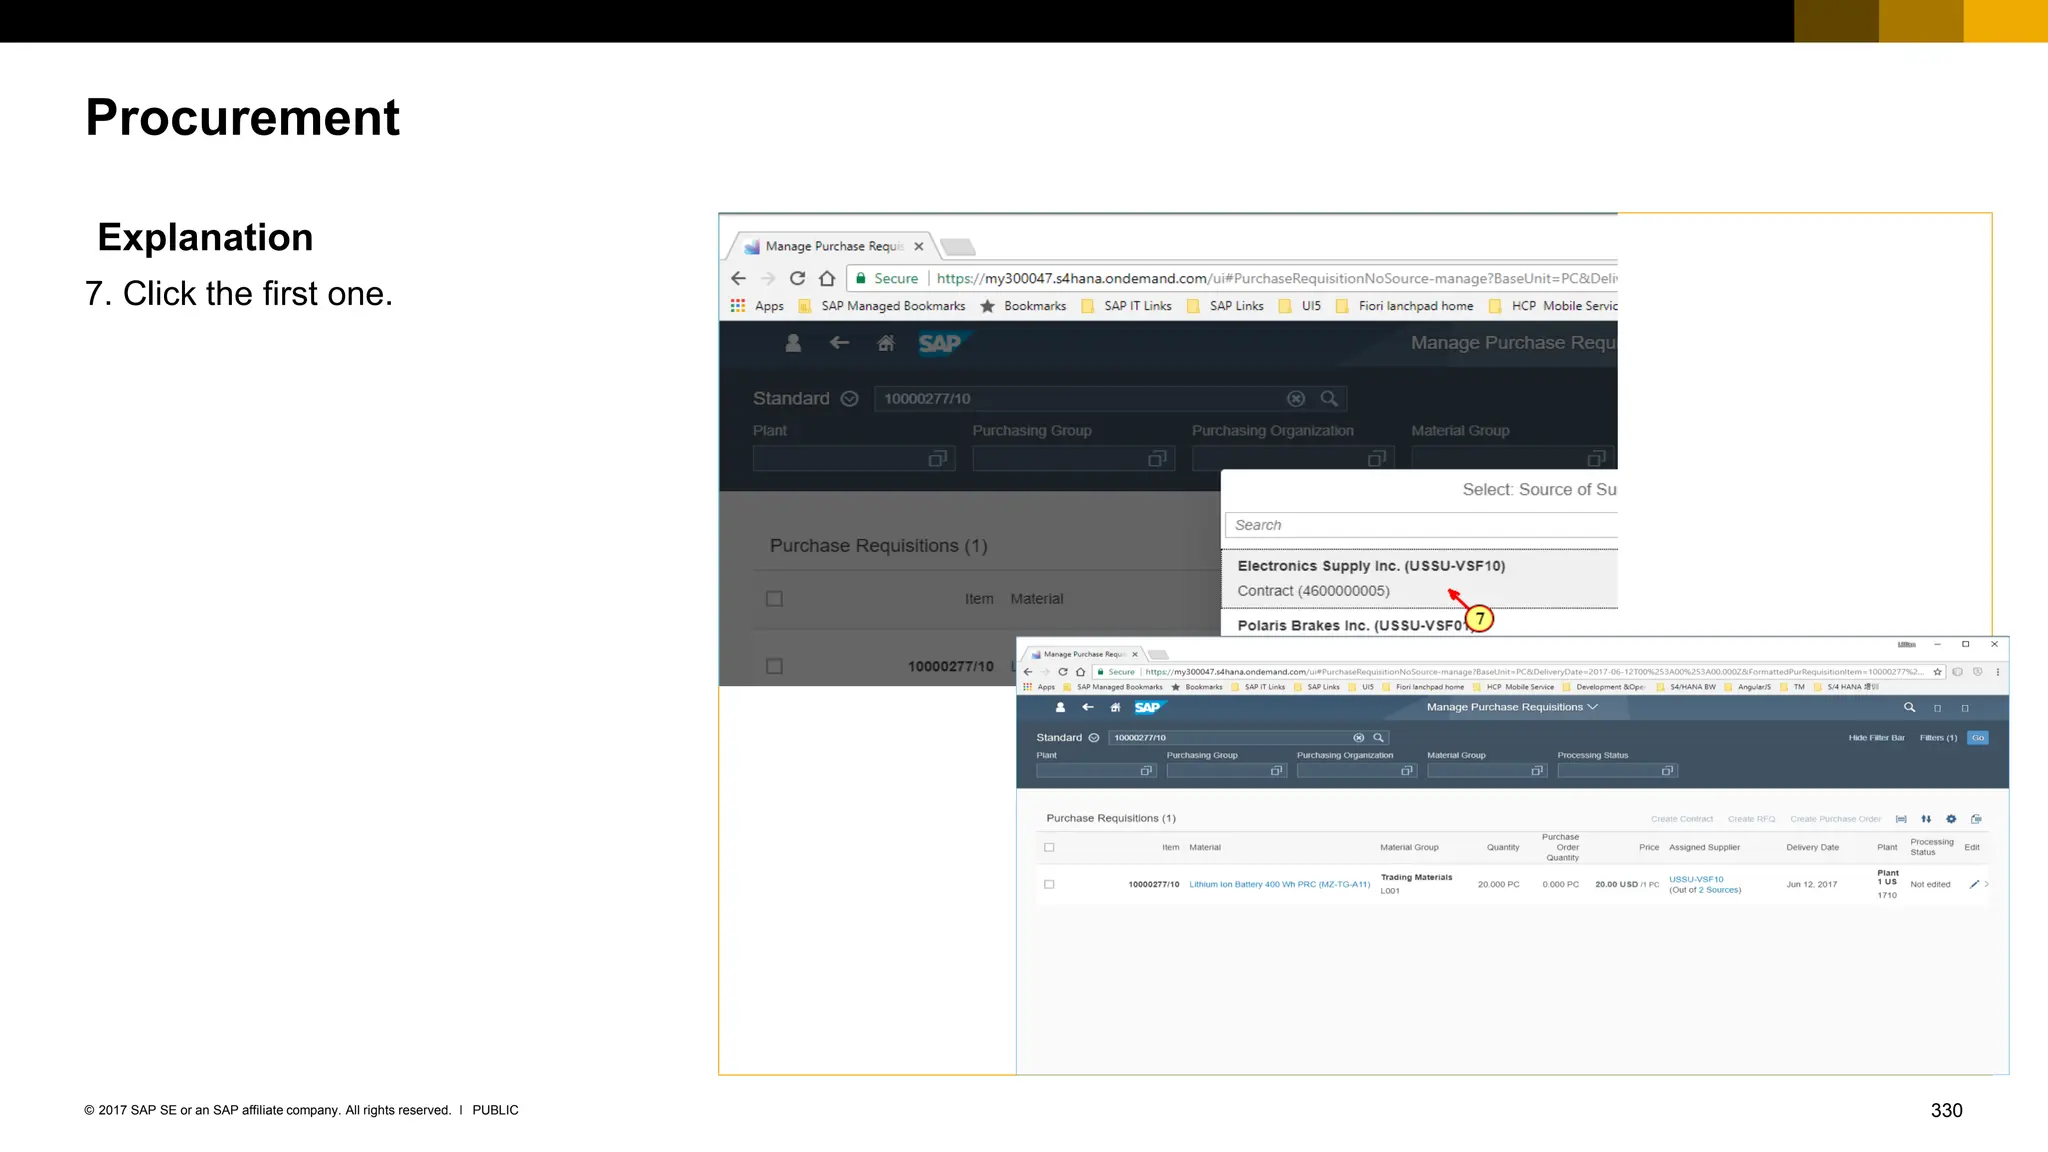Click the Search field in the Source of Supply dialog
The image size is (2048, 1152).
click(1421, 525)
